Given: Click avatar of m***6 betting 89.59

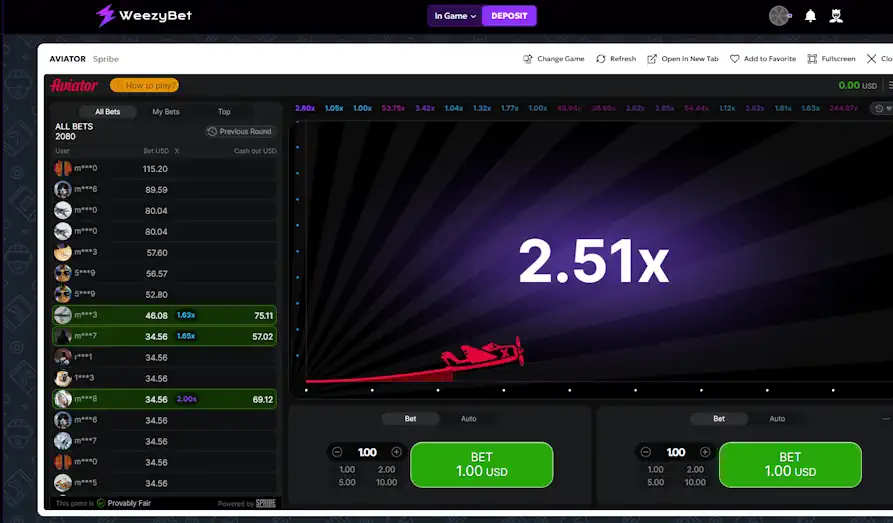Looking at the screenshot, I should (63, 189).
